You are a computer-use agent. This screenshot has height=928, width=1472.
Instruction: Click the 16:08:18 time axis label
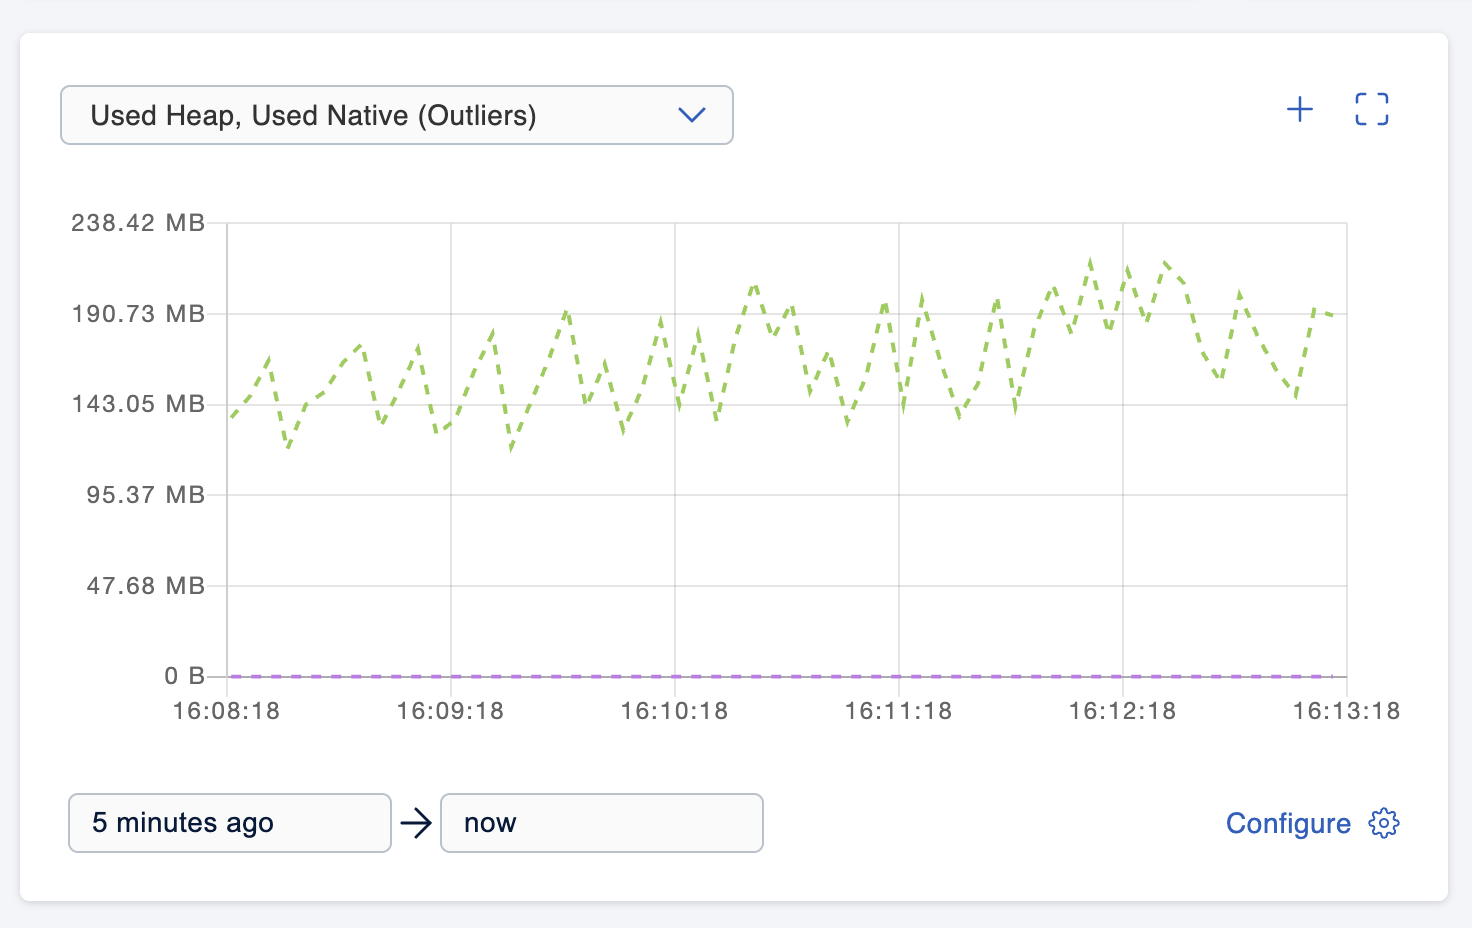coord(226,711)
